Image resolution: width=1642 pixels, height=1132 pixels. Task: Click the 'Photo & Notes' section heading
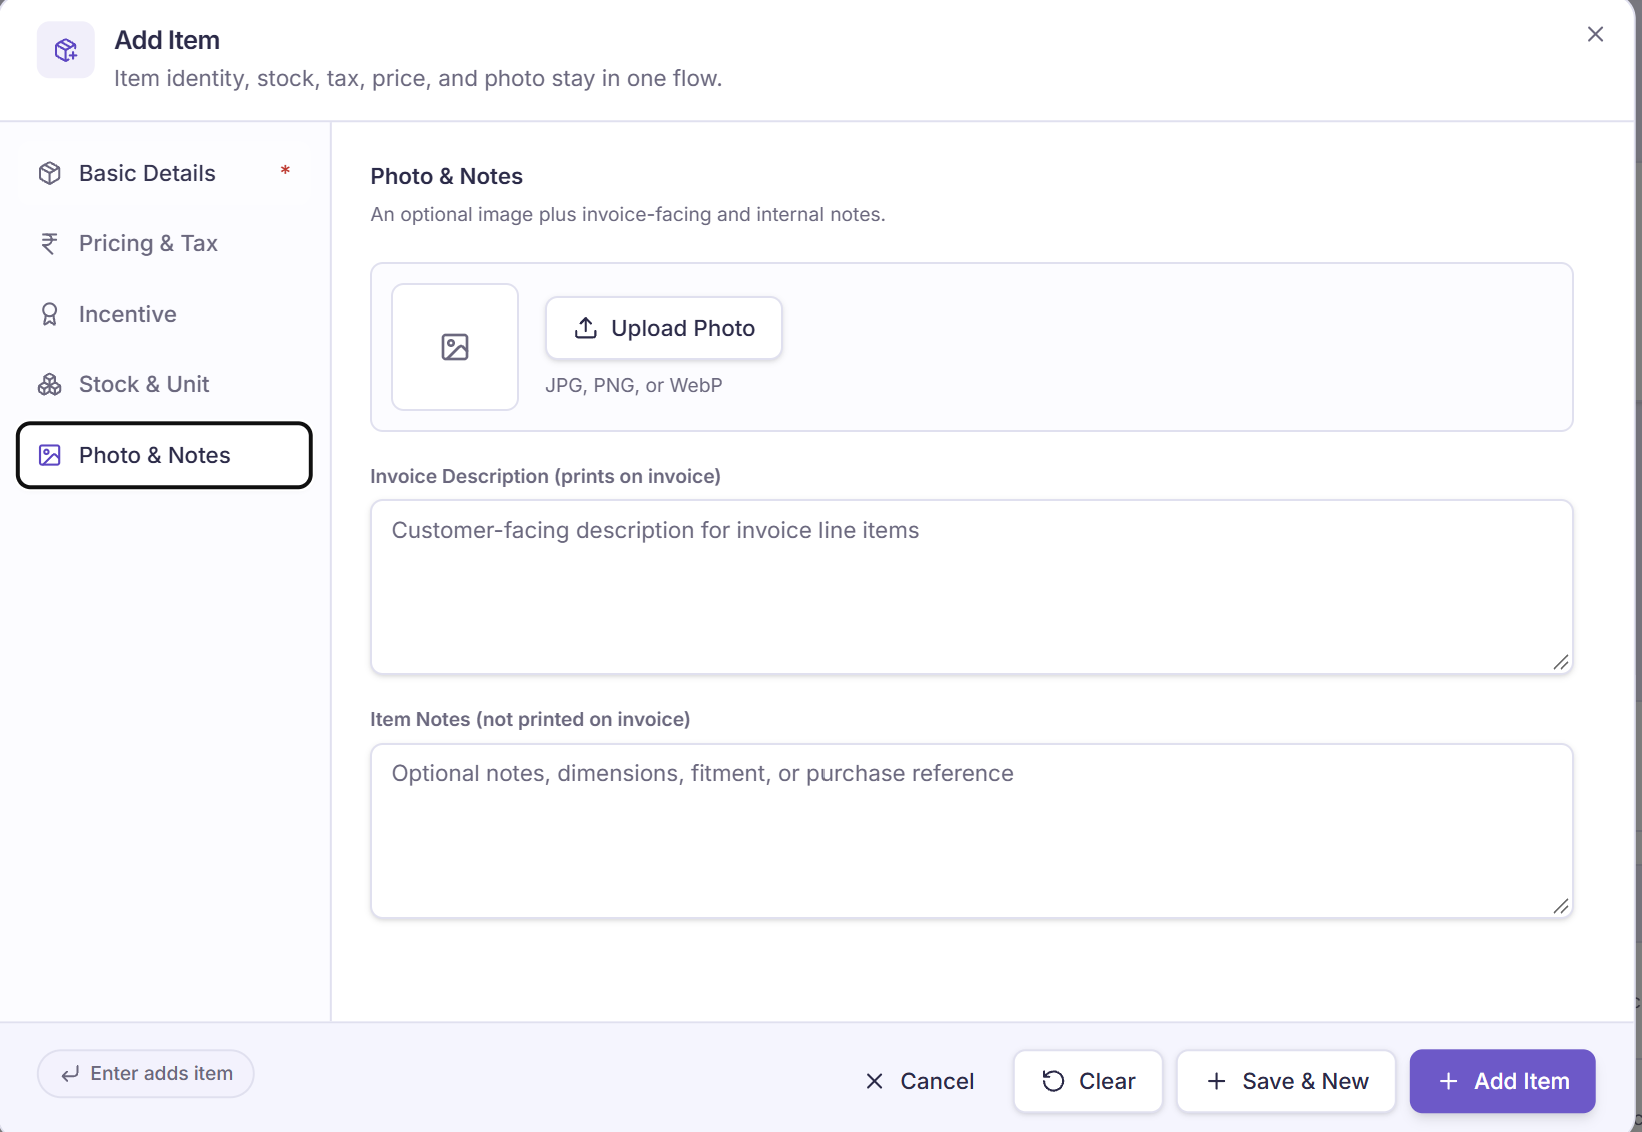447,176
